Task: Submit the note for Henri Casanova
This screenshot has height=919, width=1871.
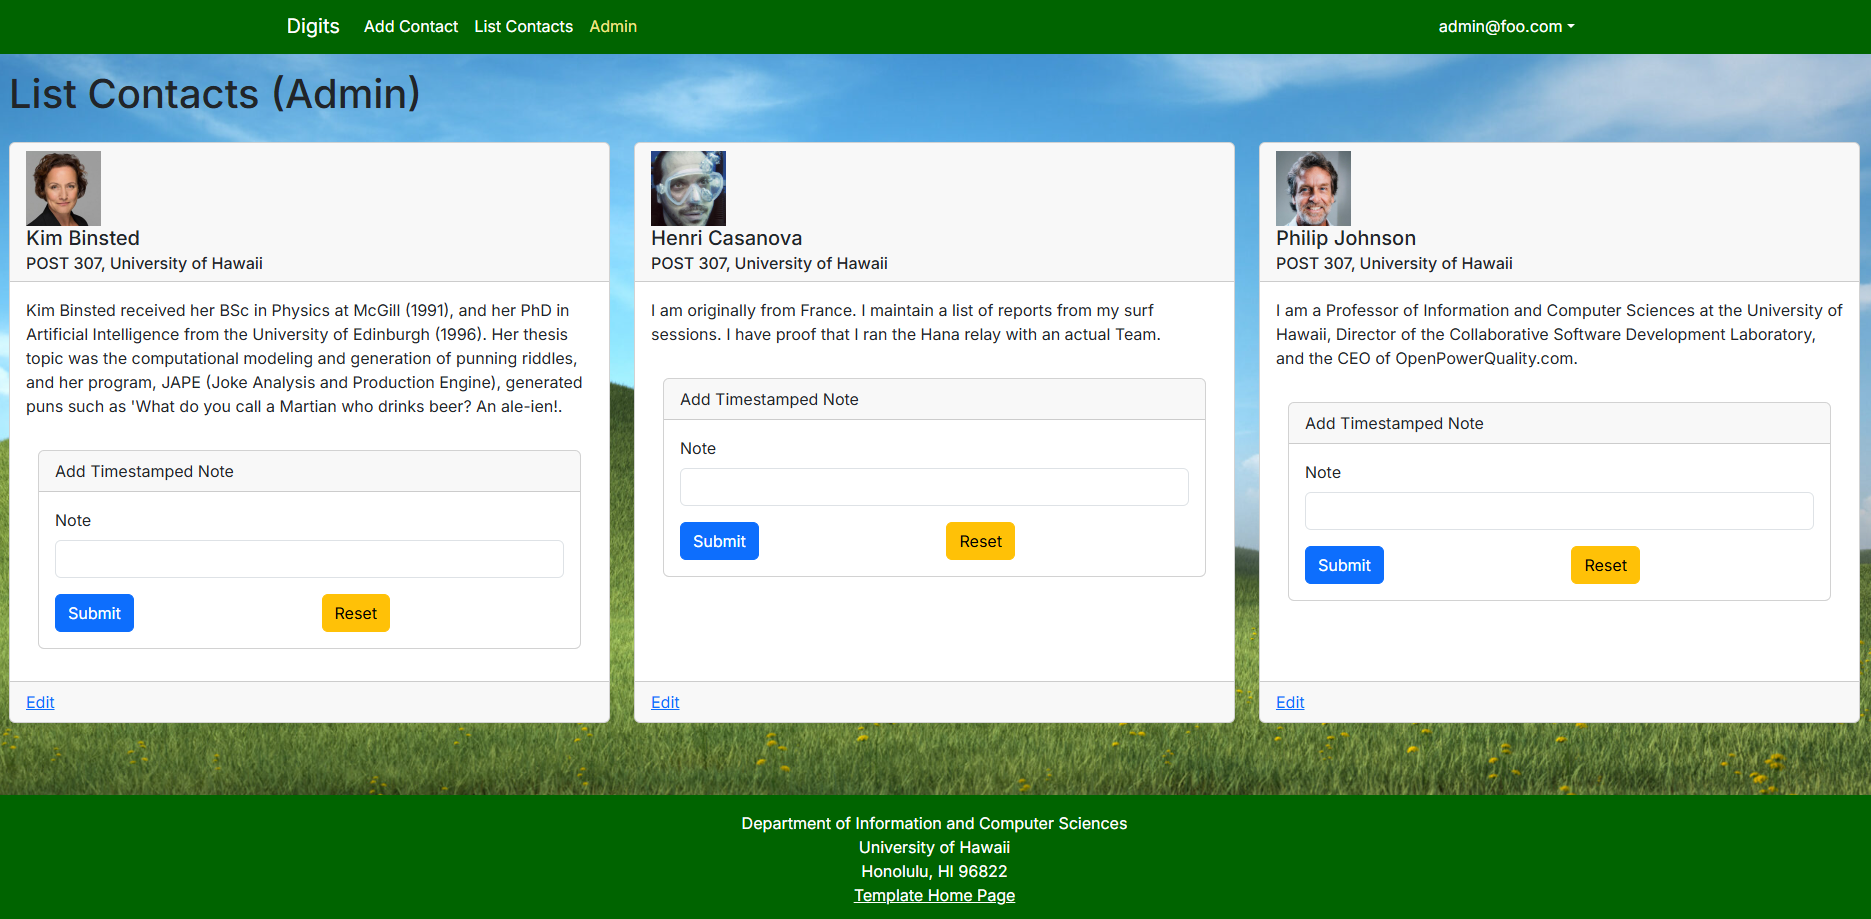Action: 719,541
